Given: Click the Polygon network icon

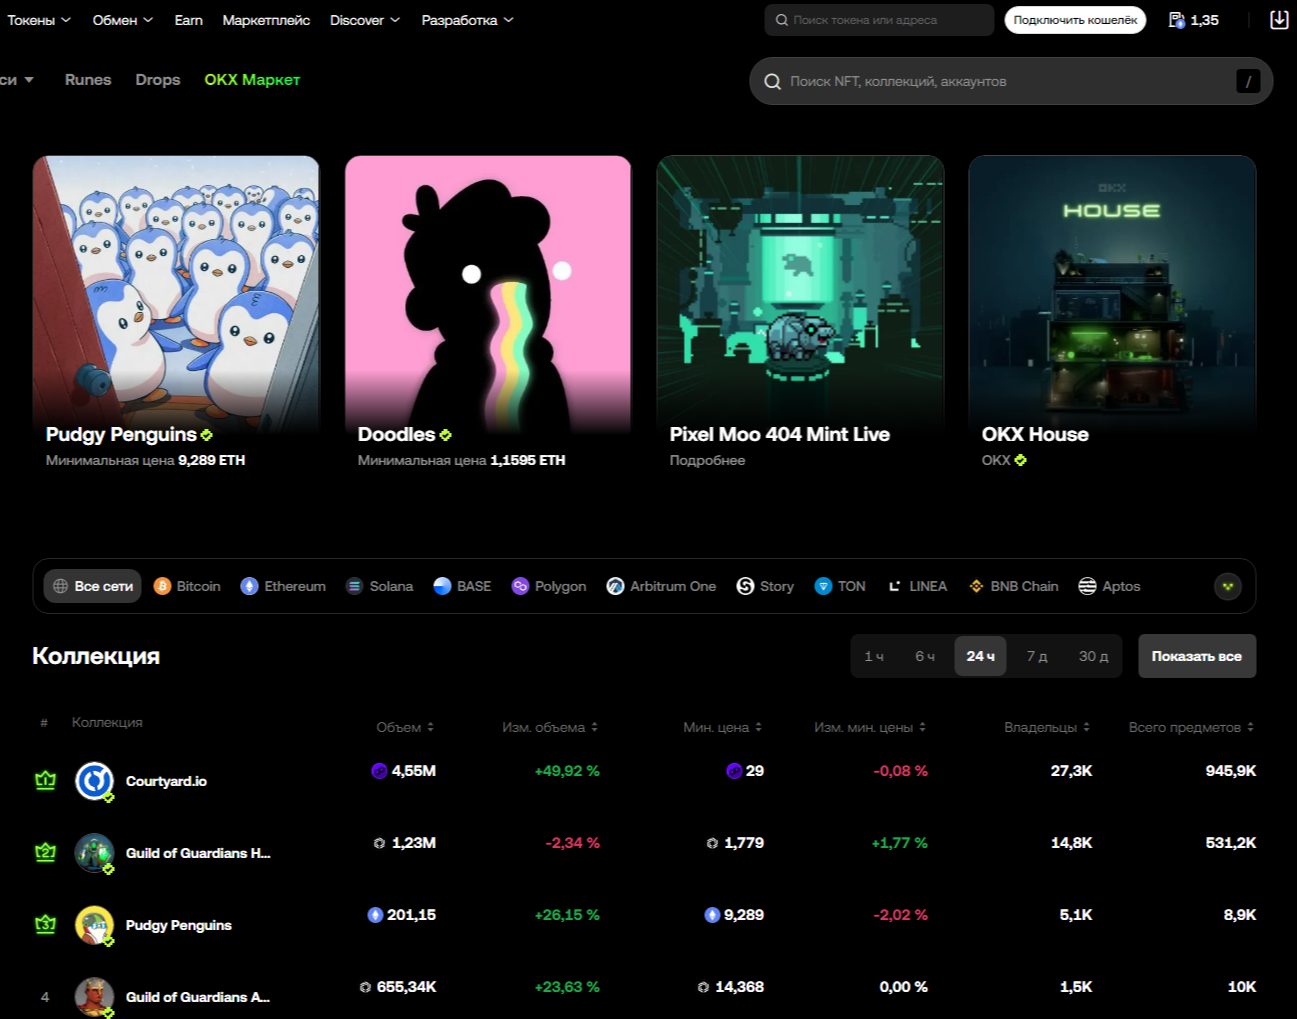Looking at the screenshot, I should (x=520, y=586).
